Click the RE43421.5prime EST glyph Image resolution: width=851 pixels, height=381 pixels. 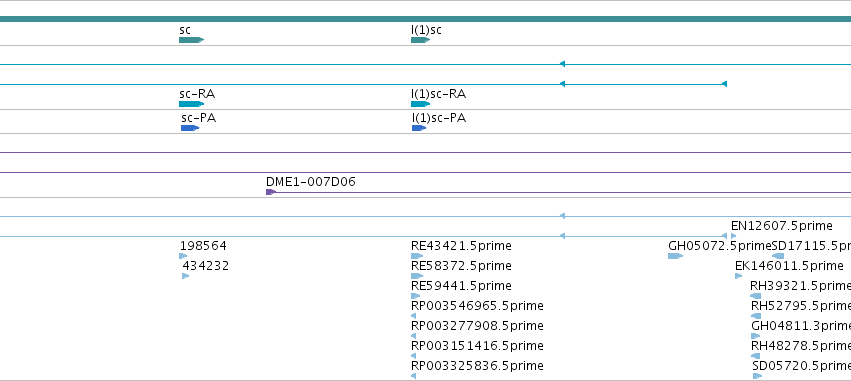417,256
